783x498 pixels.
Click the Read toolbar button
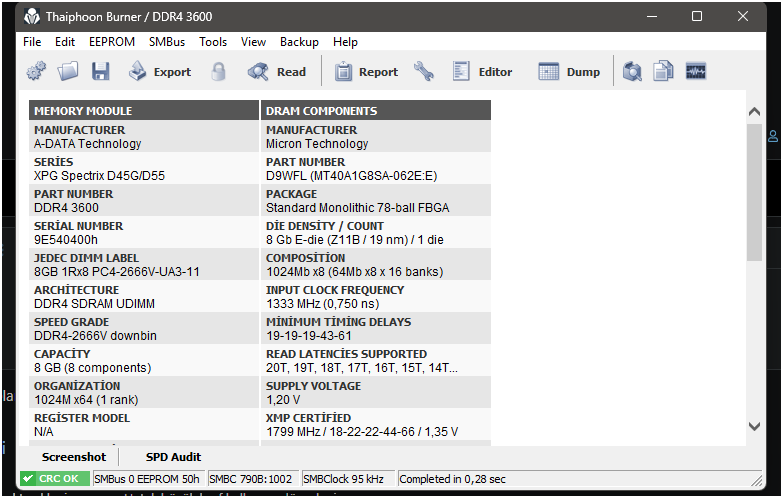coord(277,71)
